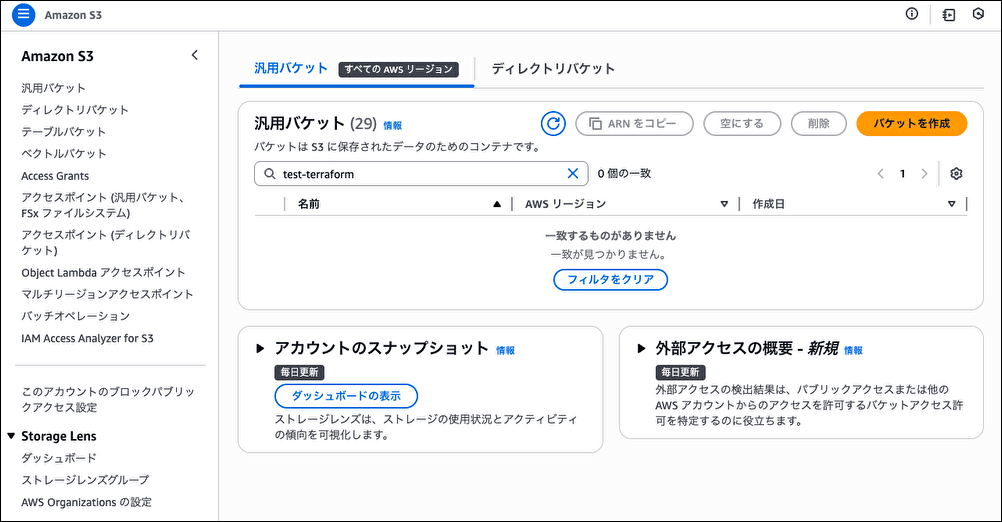This screenshot has height=522, width=1002.
Task: Expand アカウントのスナップショット section
Action: tap(260, 348)
